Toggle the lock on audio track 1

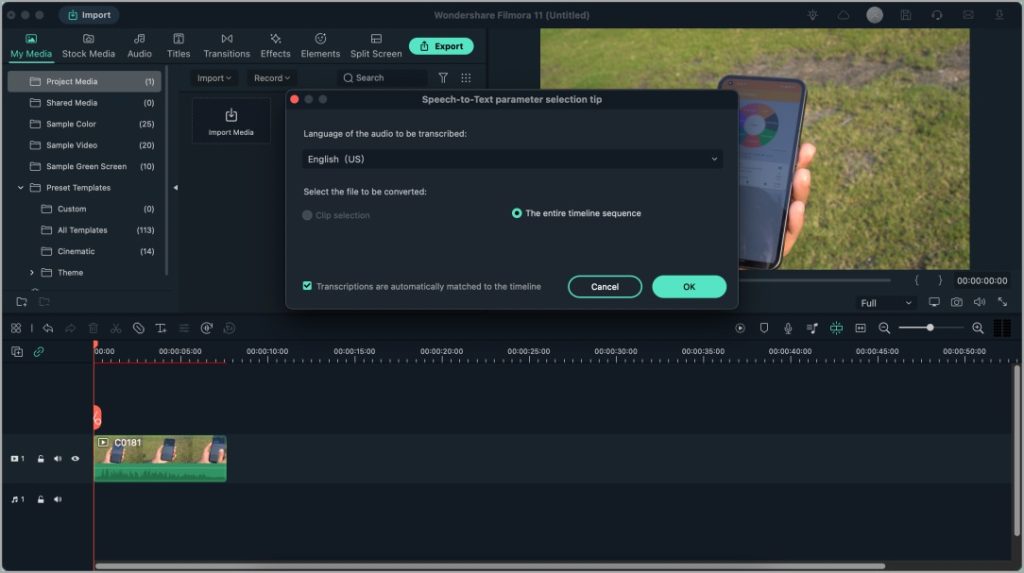pos(40,499)
